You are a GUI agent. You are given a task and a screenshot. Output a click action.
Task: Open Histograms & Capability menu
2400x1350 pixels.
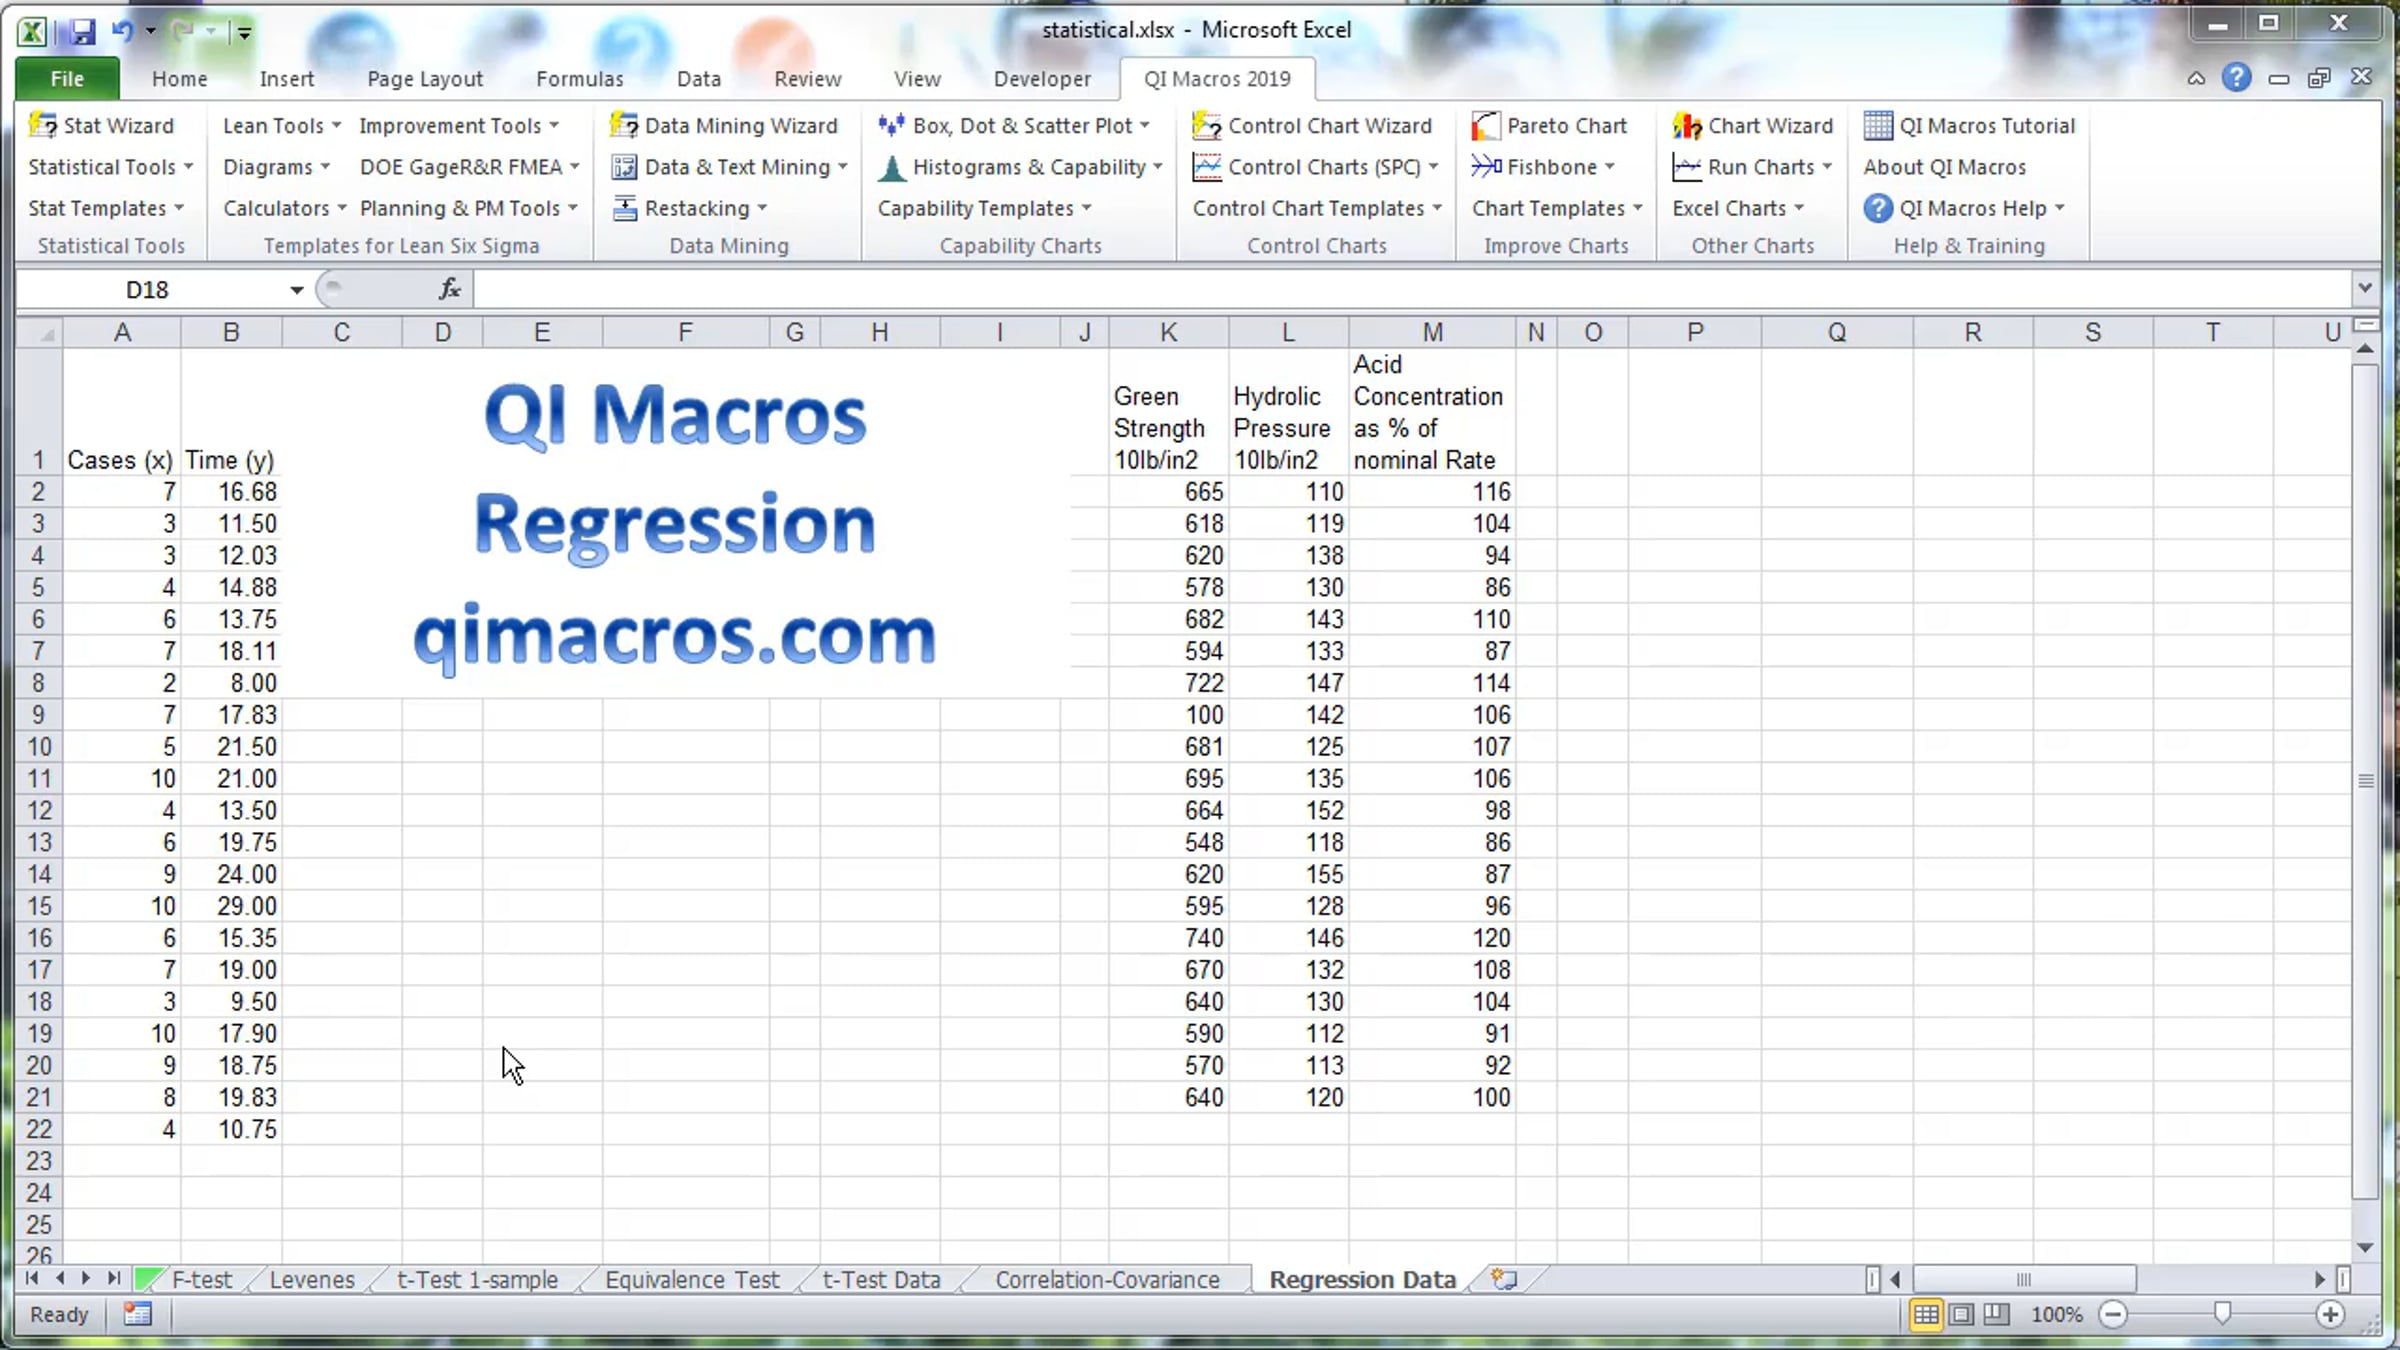[x=1020, y=167]
